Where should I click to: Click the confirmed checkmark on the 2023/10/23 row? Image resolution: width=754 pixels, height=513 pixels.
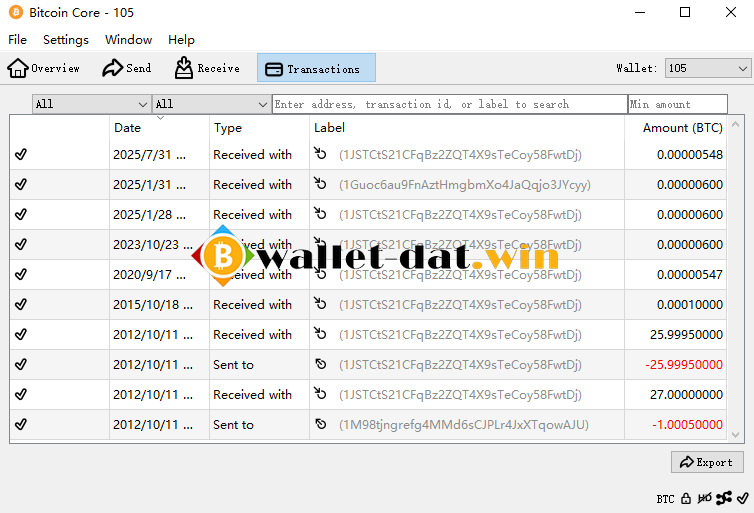(x=21, y=244)
